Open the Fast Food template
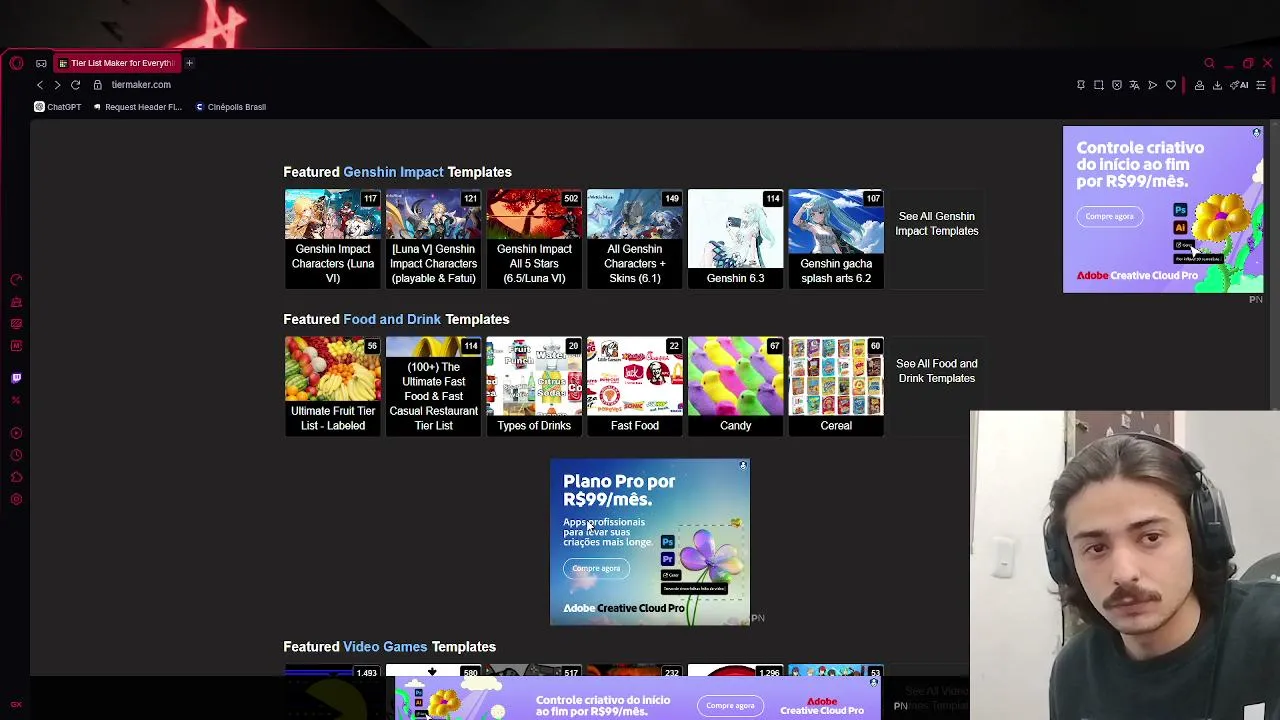The image size is (1280, 720). pos(635,386)
